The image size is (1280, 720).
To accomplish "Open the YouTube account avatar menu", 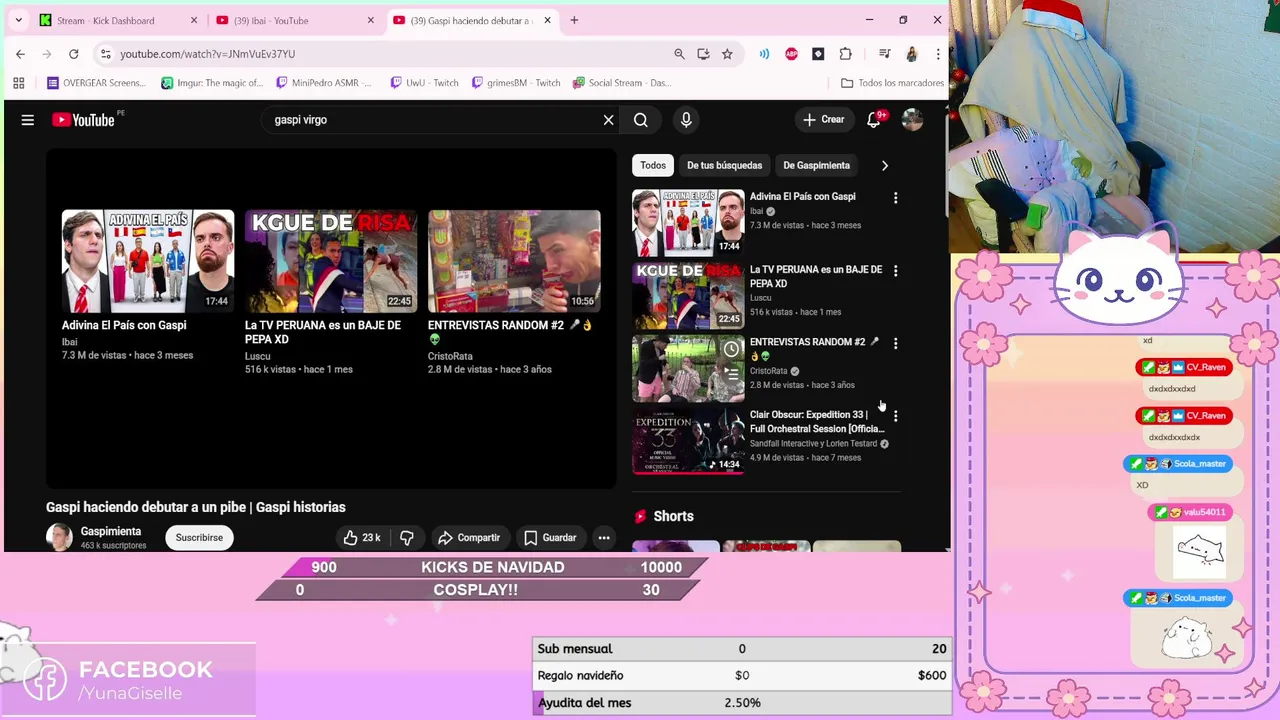I will [912, 120].
